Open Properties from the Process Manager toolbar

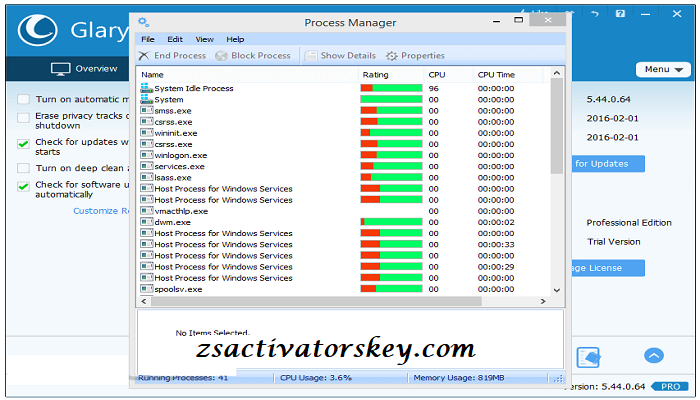click(416, 56)
